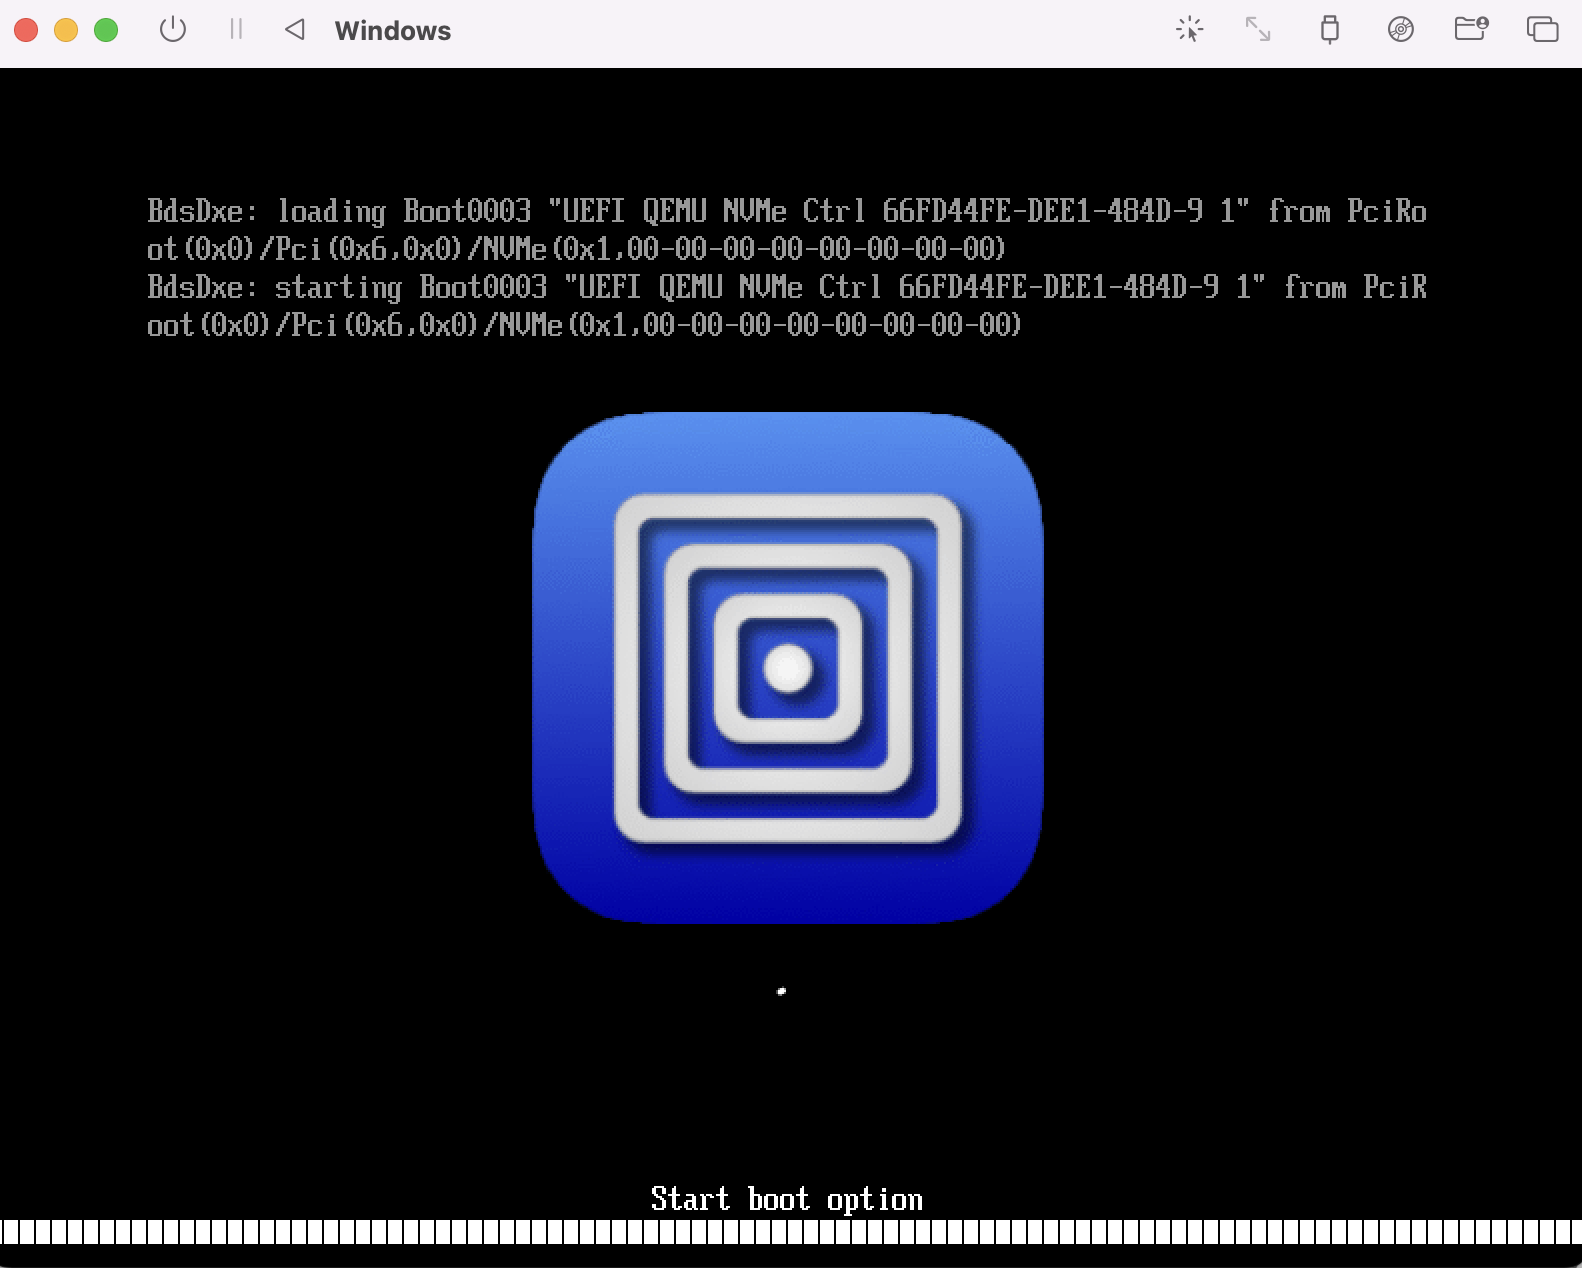Click the Windows title text
This screenshot has height=1268, width=1582.
point(393,30)
